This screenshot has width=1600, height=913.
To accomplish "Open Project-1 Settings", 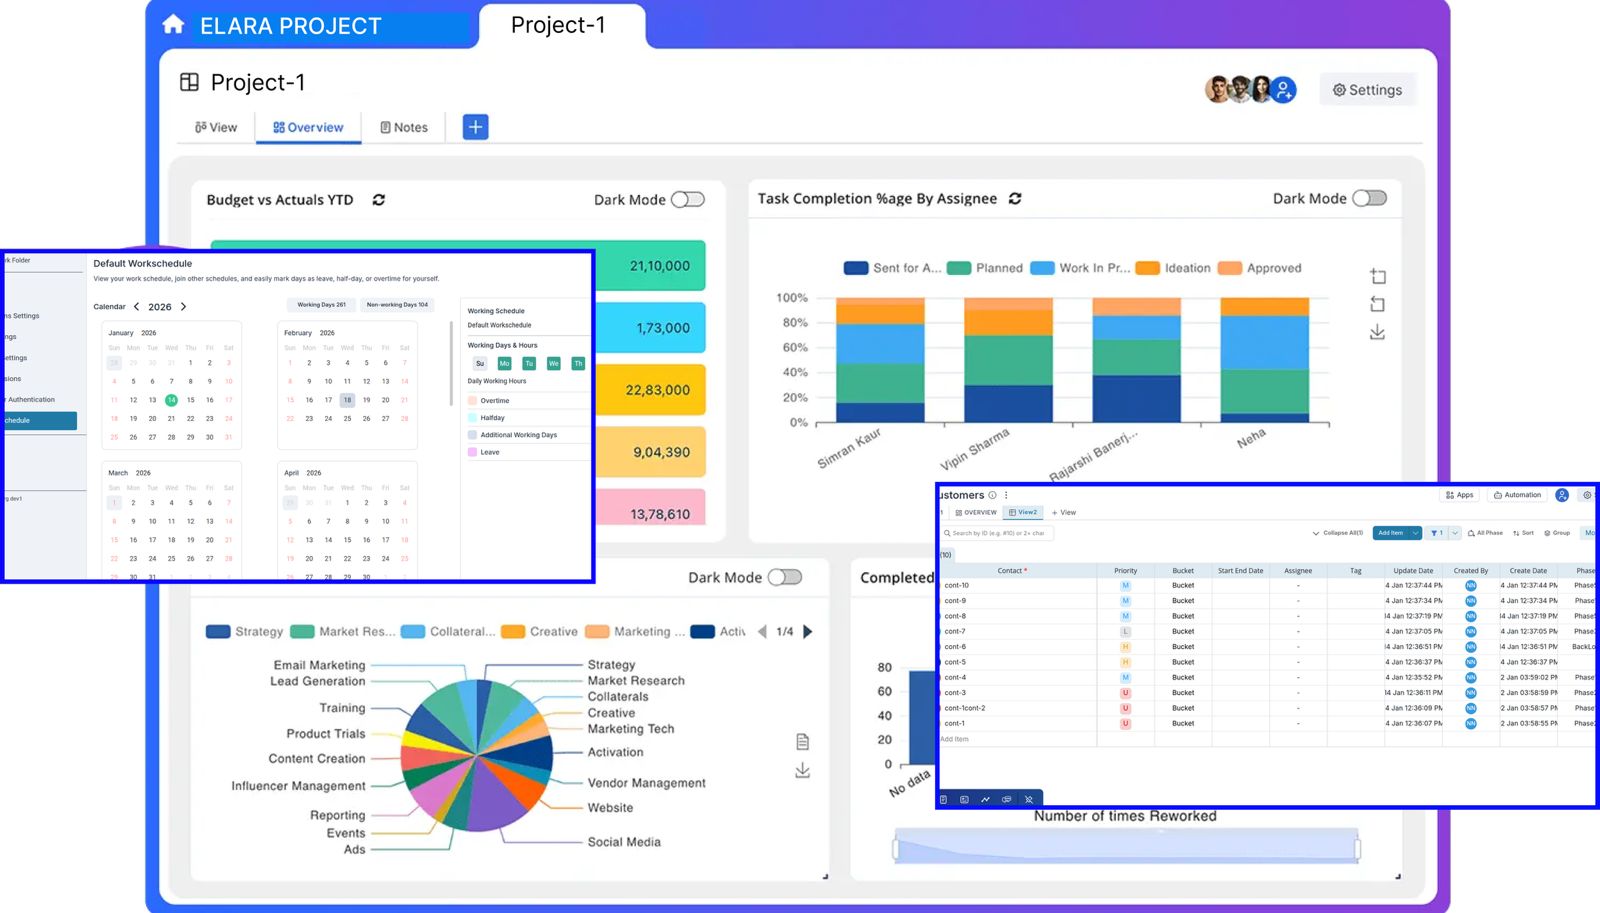I will [1367, 89].
